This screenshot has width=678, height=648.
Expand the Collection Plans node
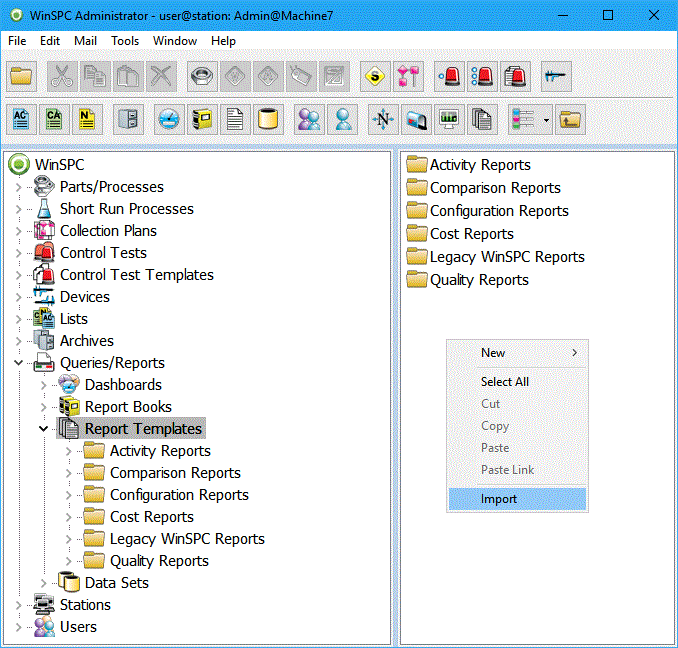pos(19,231)
